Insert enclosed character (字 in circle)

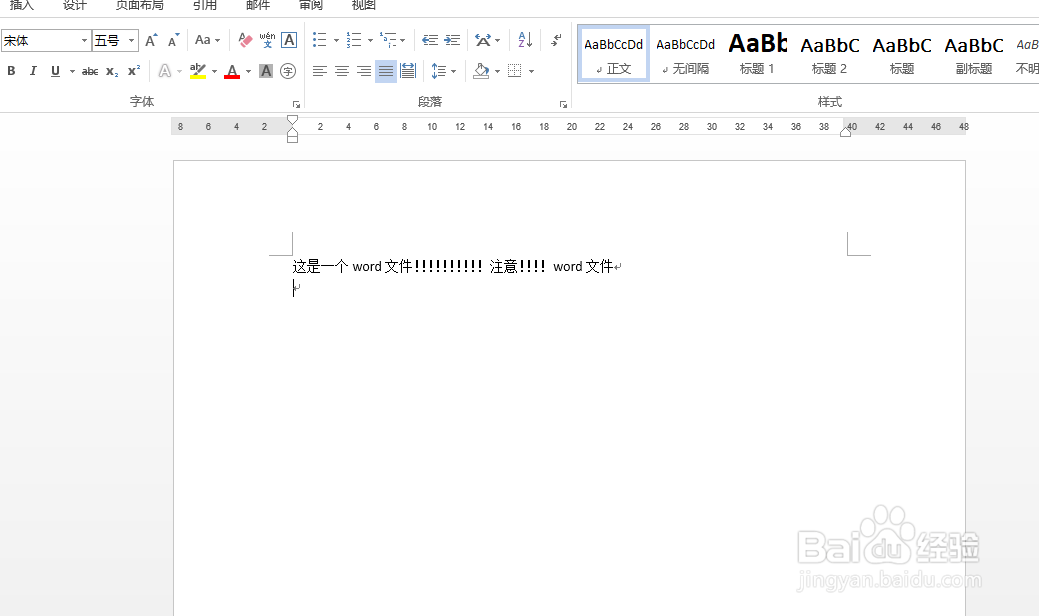pyautogui.click(x=288, y=71)
